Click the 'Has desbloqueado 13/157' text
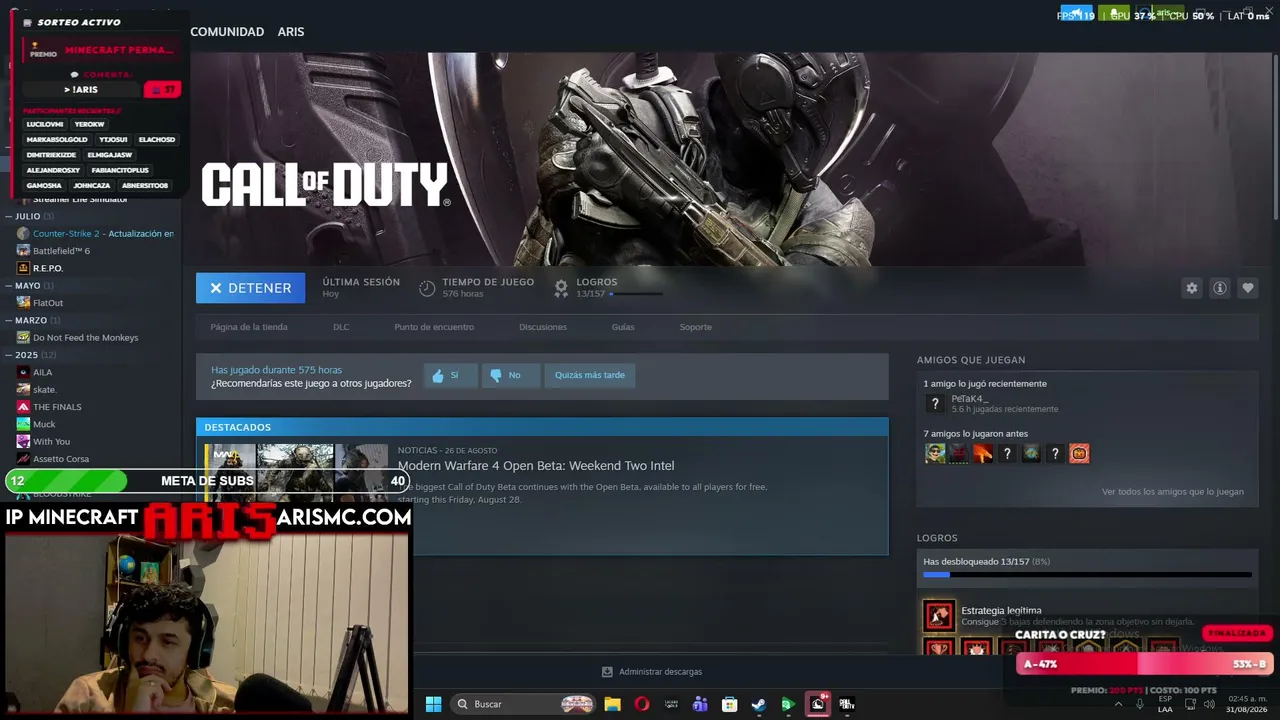 coord(976,562)
